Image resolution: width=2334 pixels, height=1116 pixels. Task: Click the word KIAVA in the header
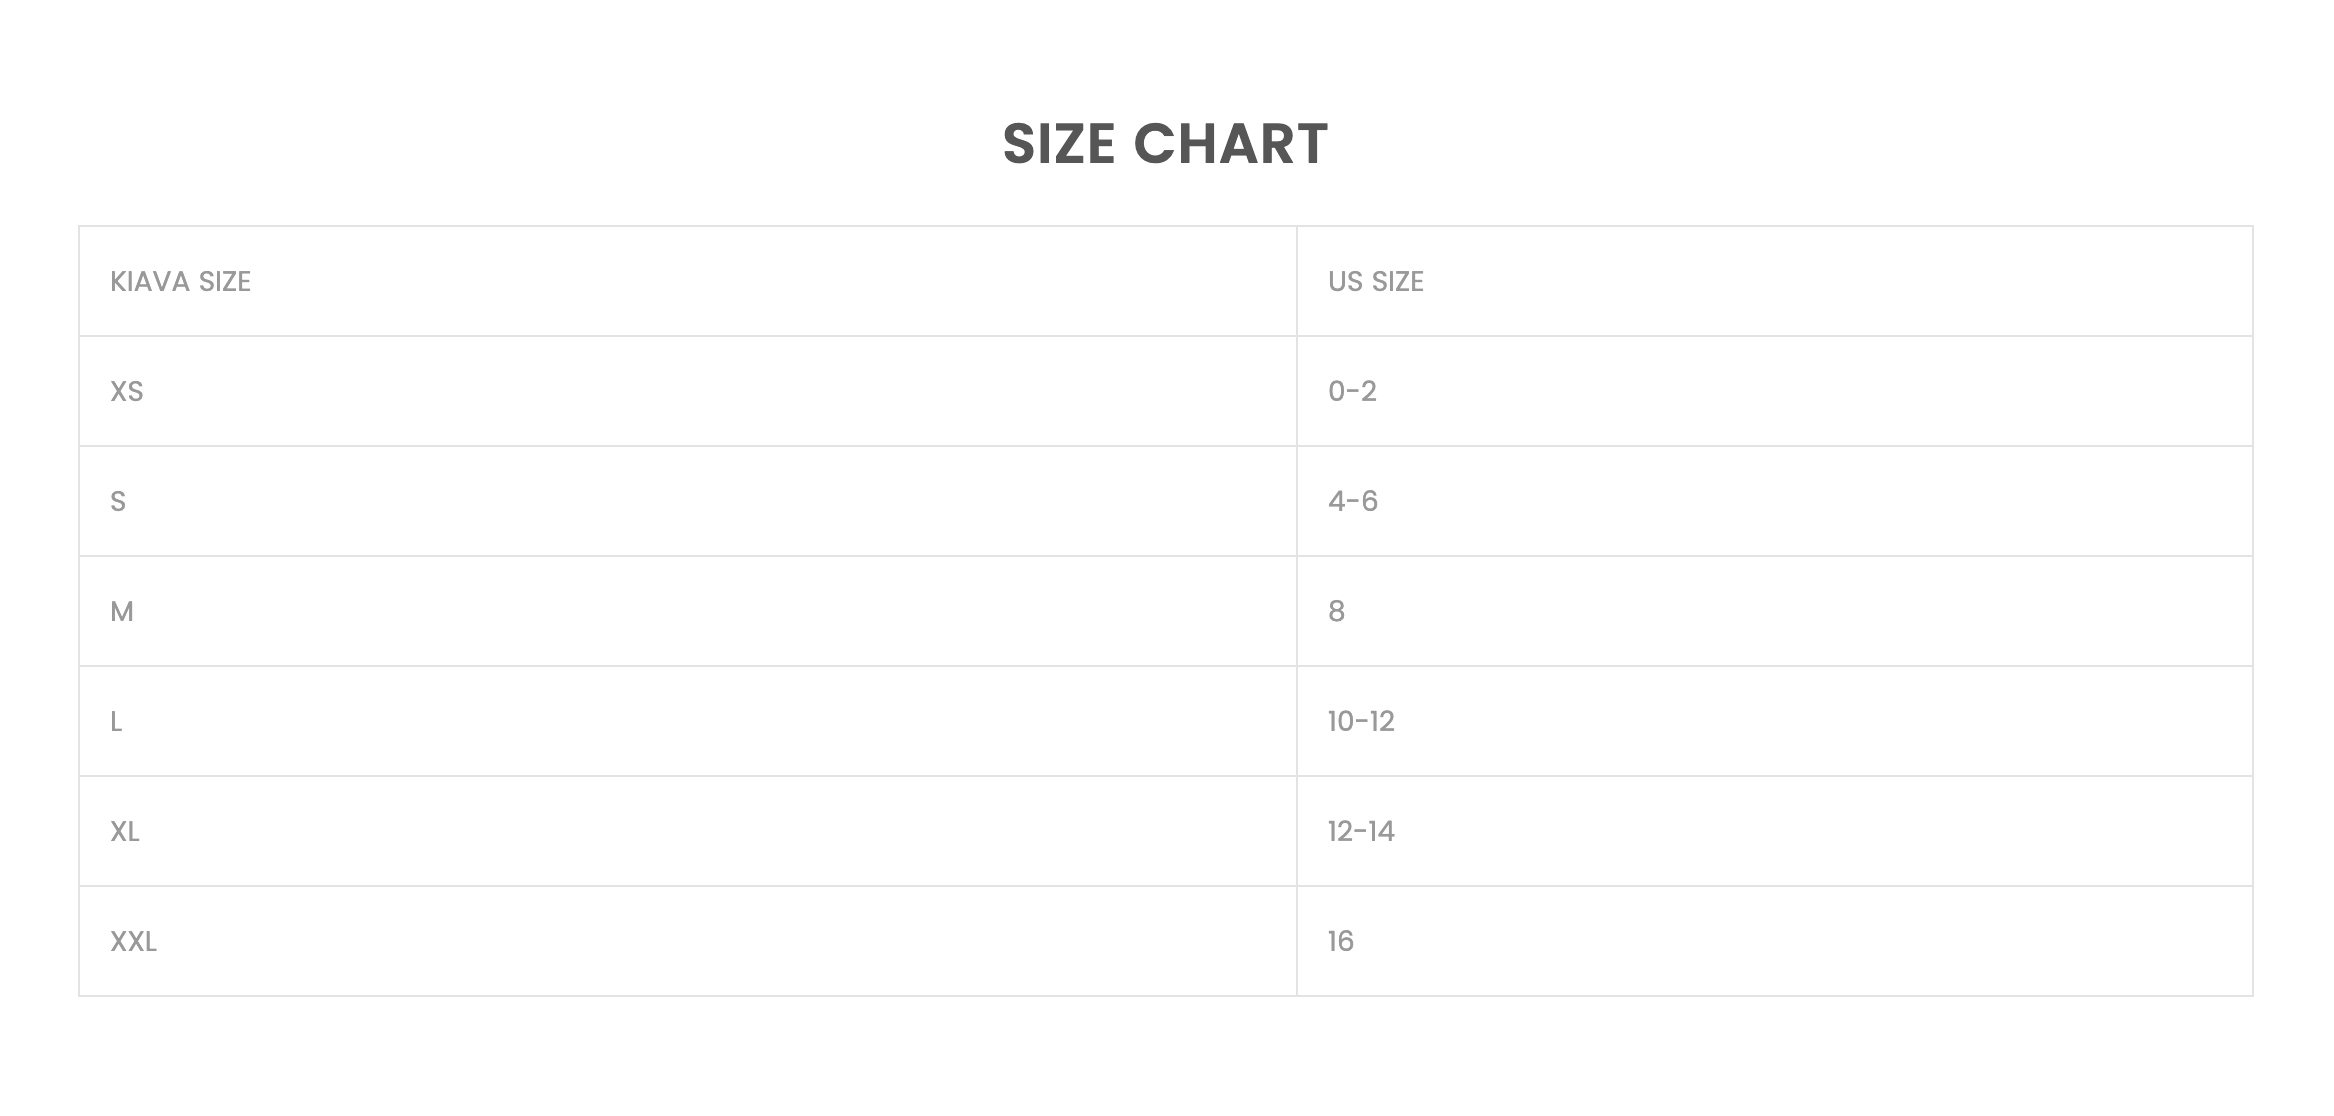click(150, 282)
